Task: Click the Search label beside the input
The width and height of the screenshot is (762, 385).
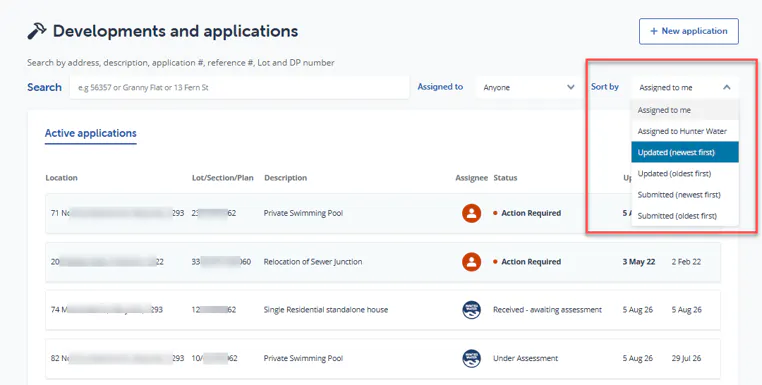Action: click(x=44, y=88)
